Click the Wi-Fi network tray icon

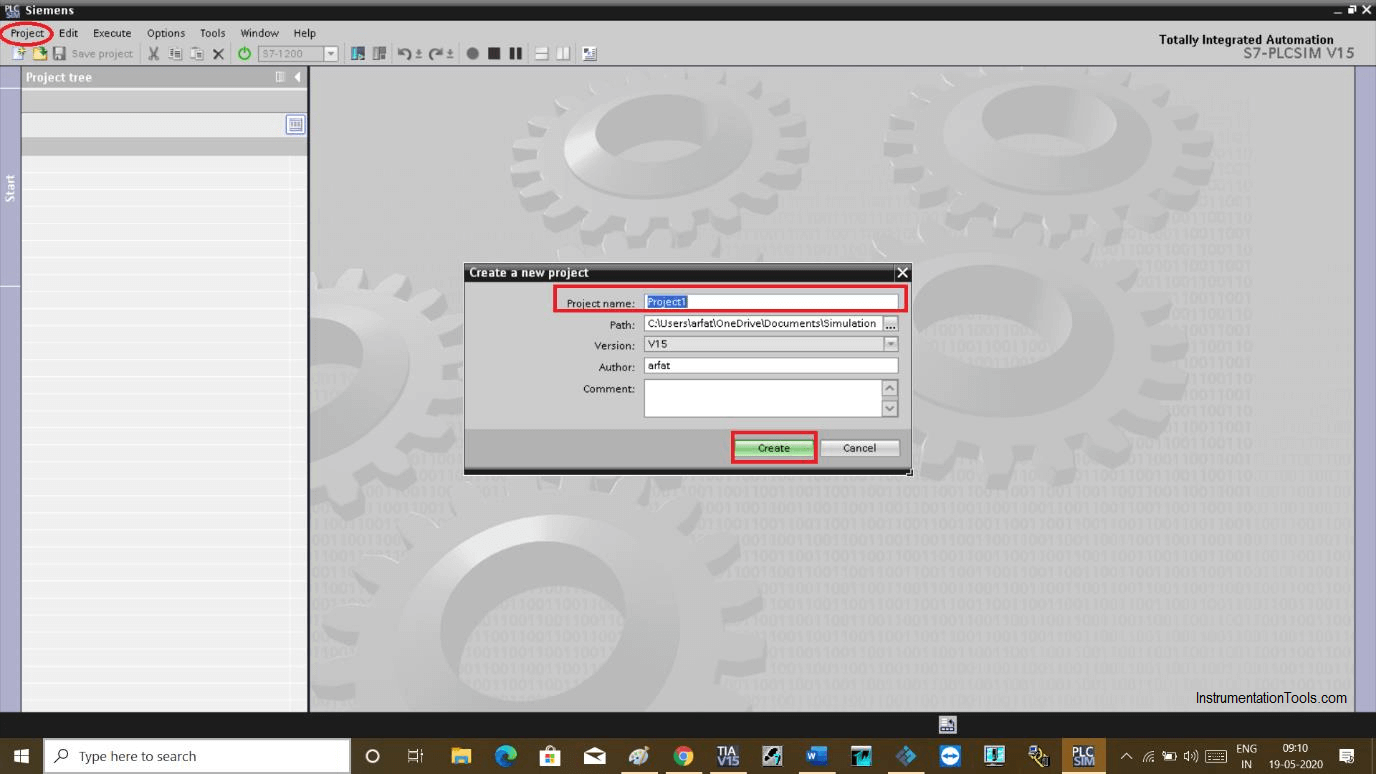tap(1148, 757)
